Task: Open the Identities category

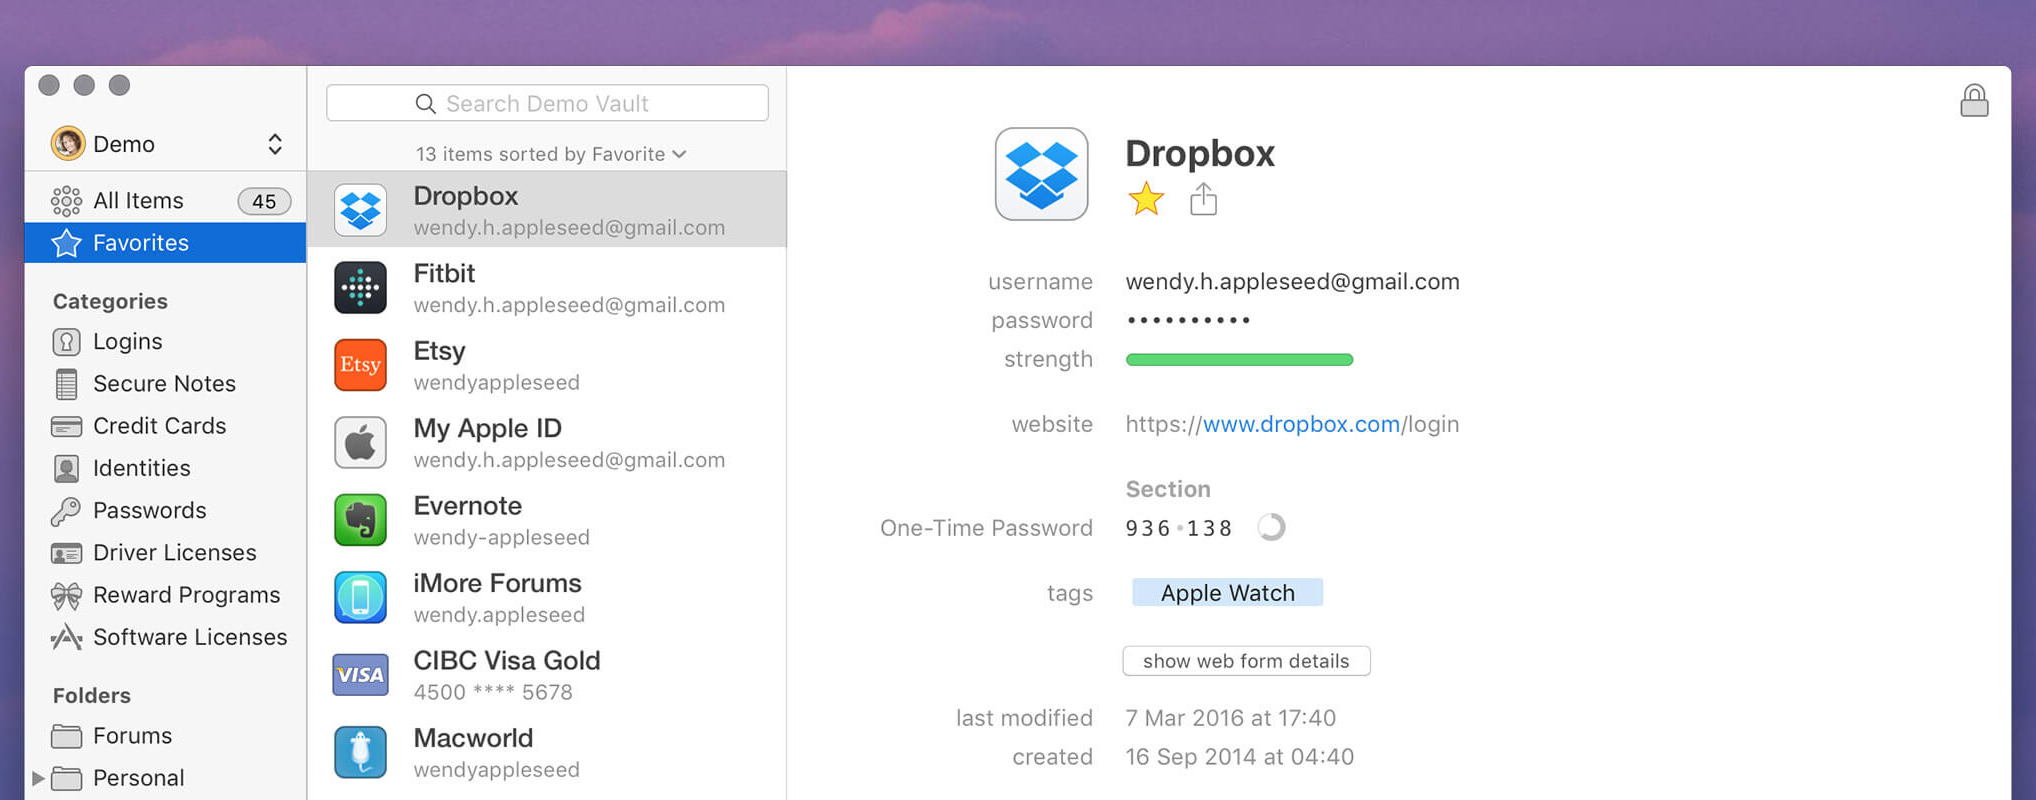Action: click(141, 468)
